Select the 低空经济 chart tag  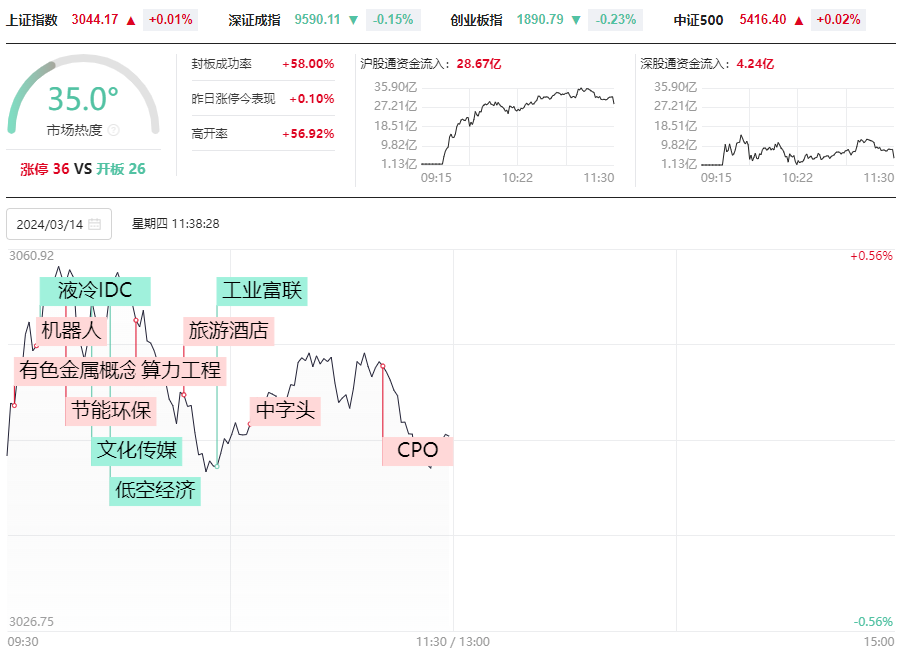(x=155, y=491)
